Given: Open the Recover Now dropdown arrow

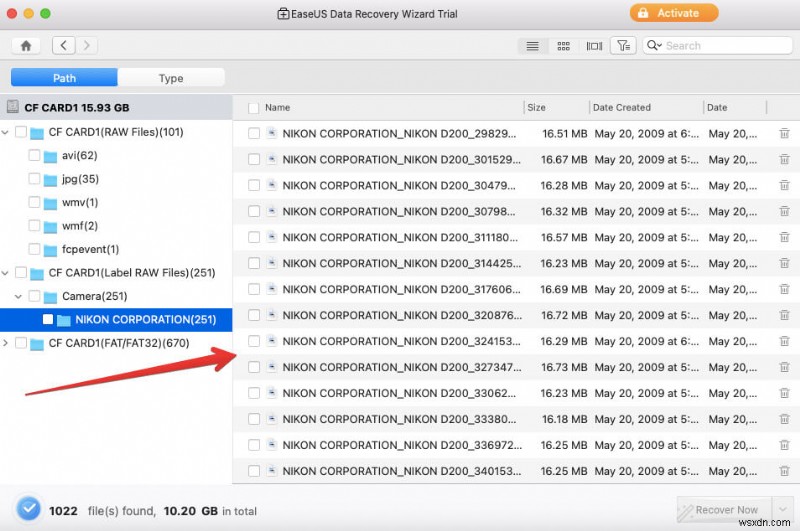Looking at the screenshot, I should 783,509.
